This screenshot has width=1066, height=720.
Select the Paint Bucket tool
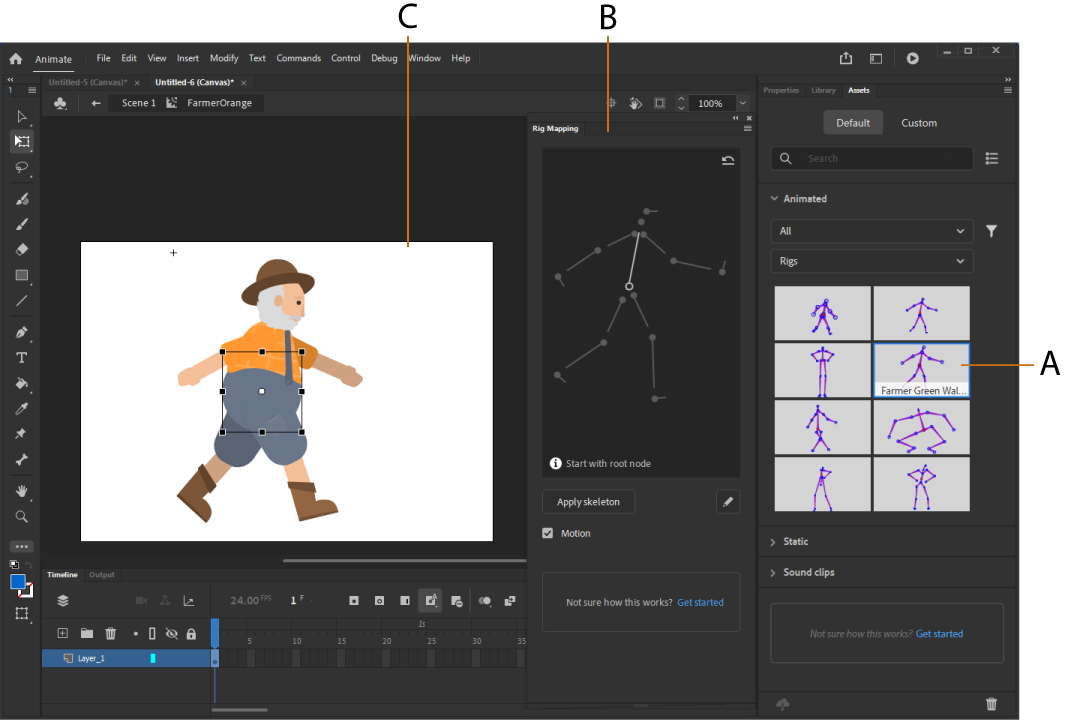pyautogui.click(x=22, y=383)
